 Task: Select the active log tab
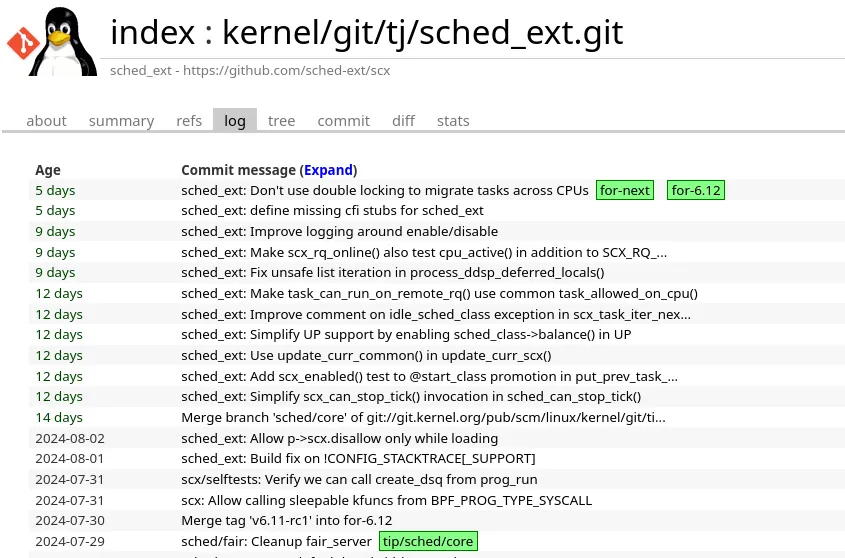pyautogui.click(x=235, y=121)
